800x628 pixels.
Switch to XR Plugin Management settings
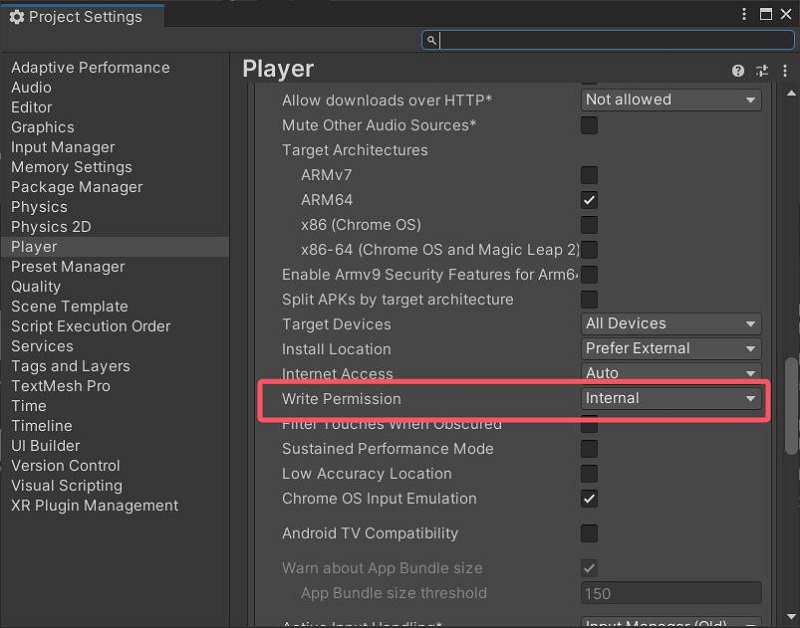pos(95,505)
